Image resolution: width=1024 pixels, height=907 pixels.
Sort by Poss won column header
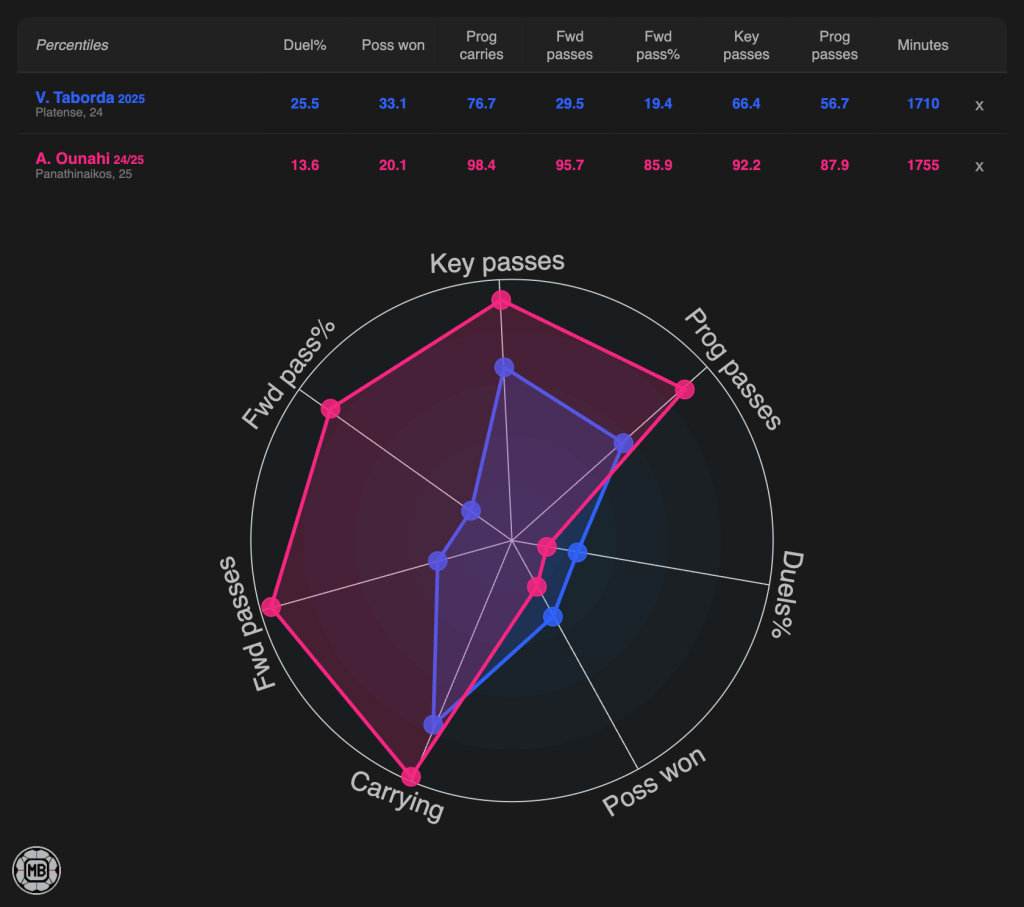[x=393, y=45]
